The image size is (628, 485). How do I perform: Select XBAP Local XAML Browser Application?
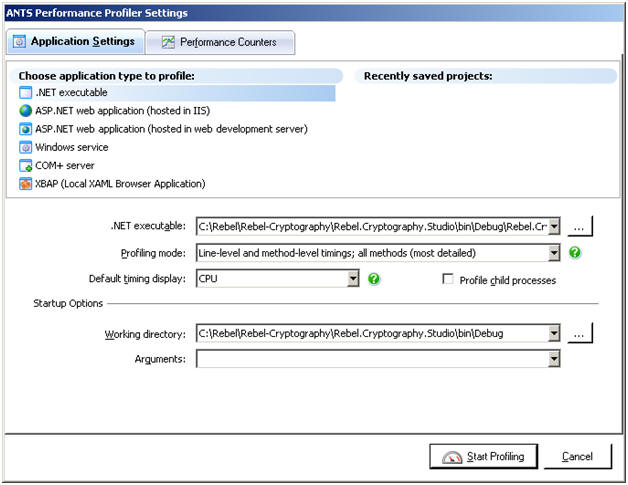click(x=112, y=184)
